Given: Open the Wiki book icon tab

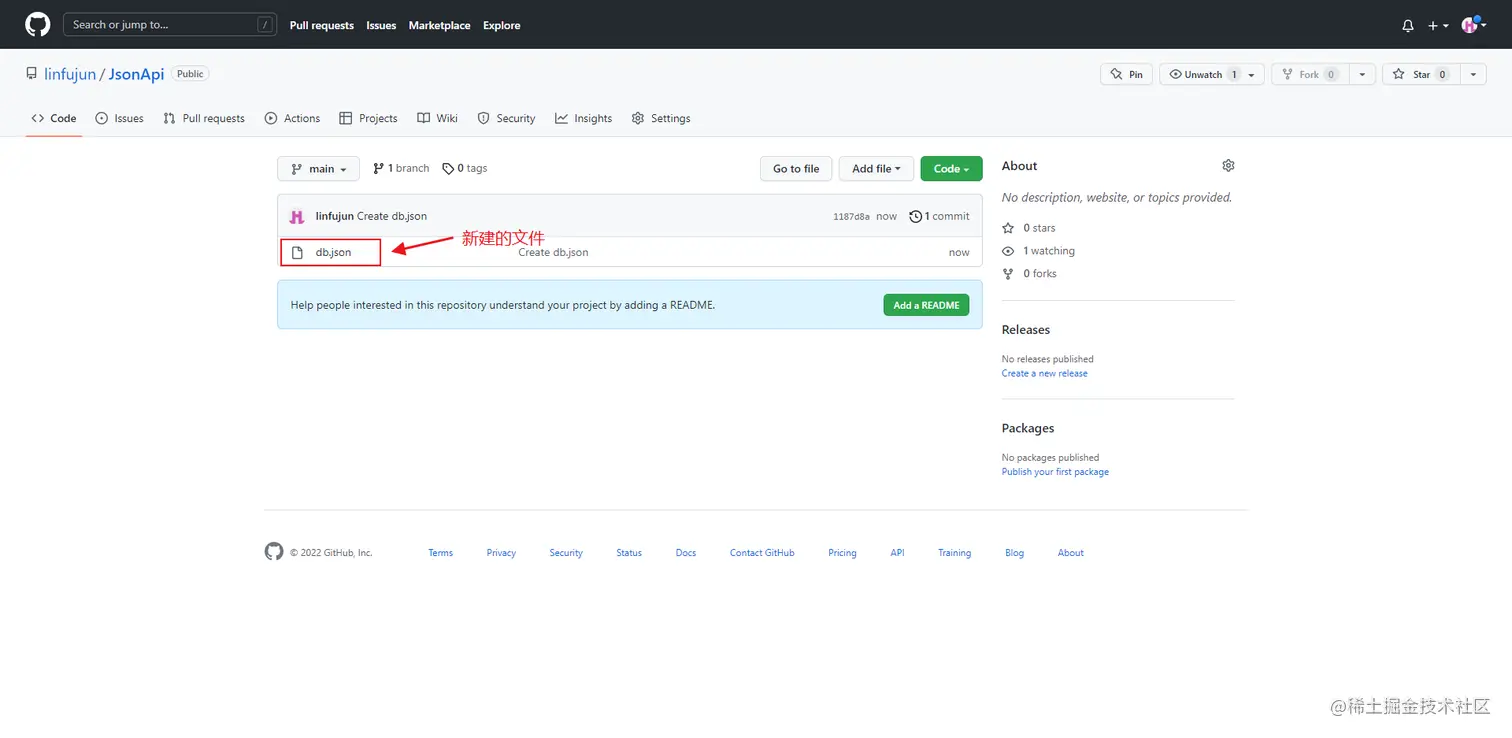Looking at the screenshot, I should tap(424, 118).
